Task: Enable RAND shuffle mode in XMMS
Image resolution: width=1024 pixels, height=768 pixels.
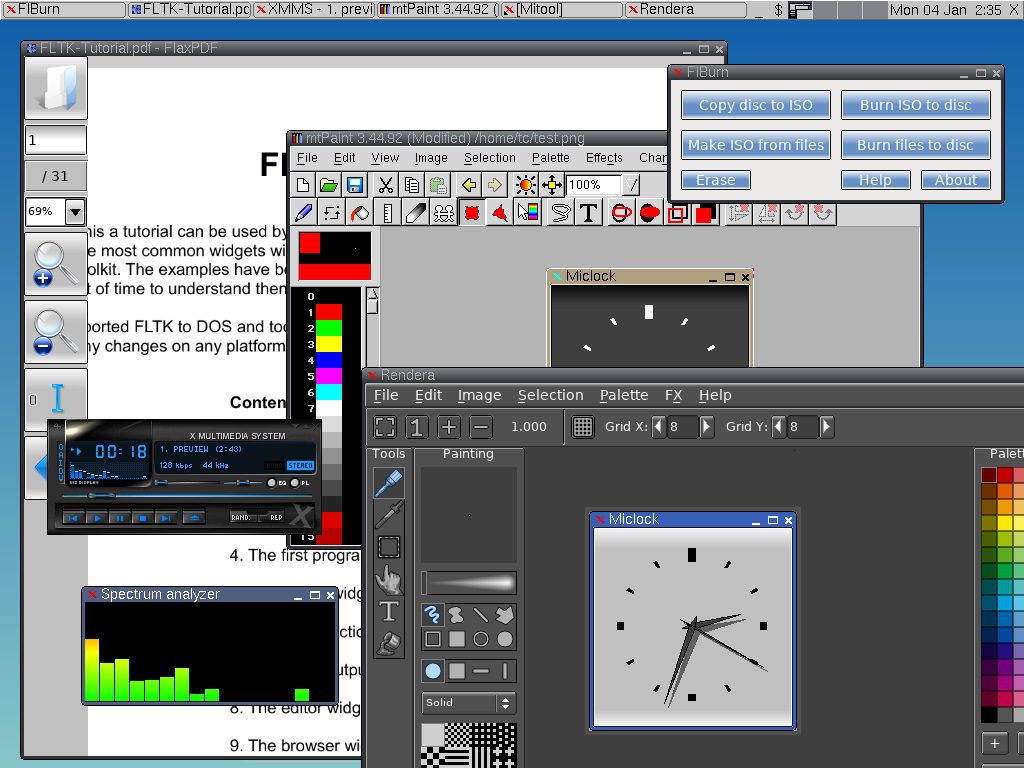Action: 241,517
